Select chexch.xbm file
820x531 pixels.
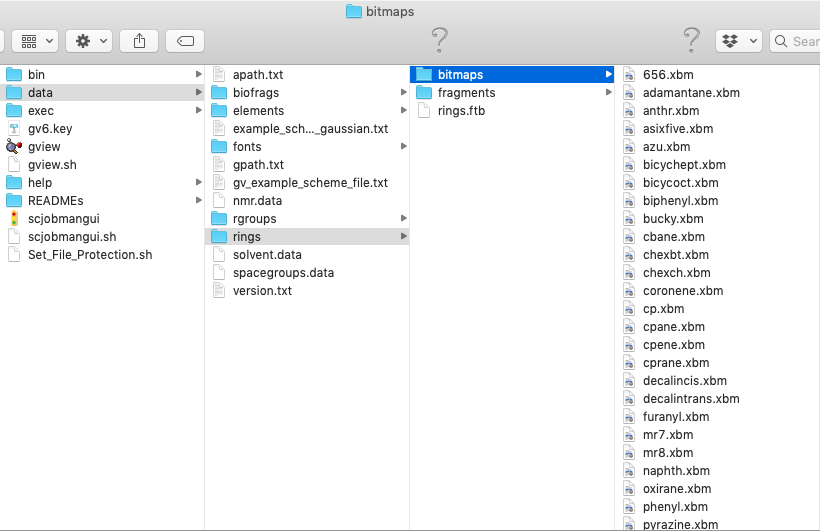[x=718, y=273]
